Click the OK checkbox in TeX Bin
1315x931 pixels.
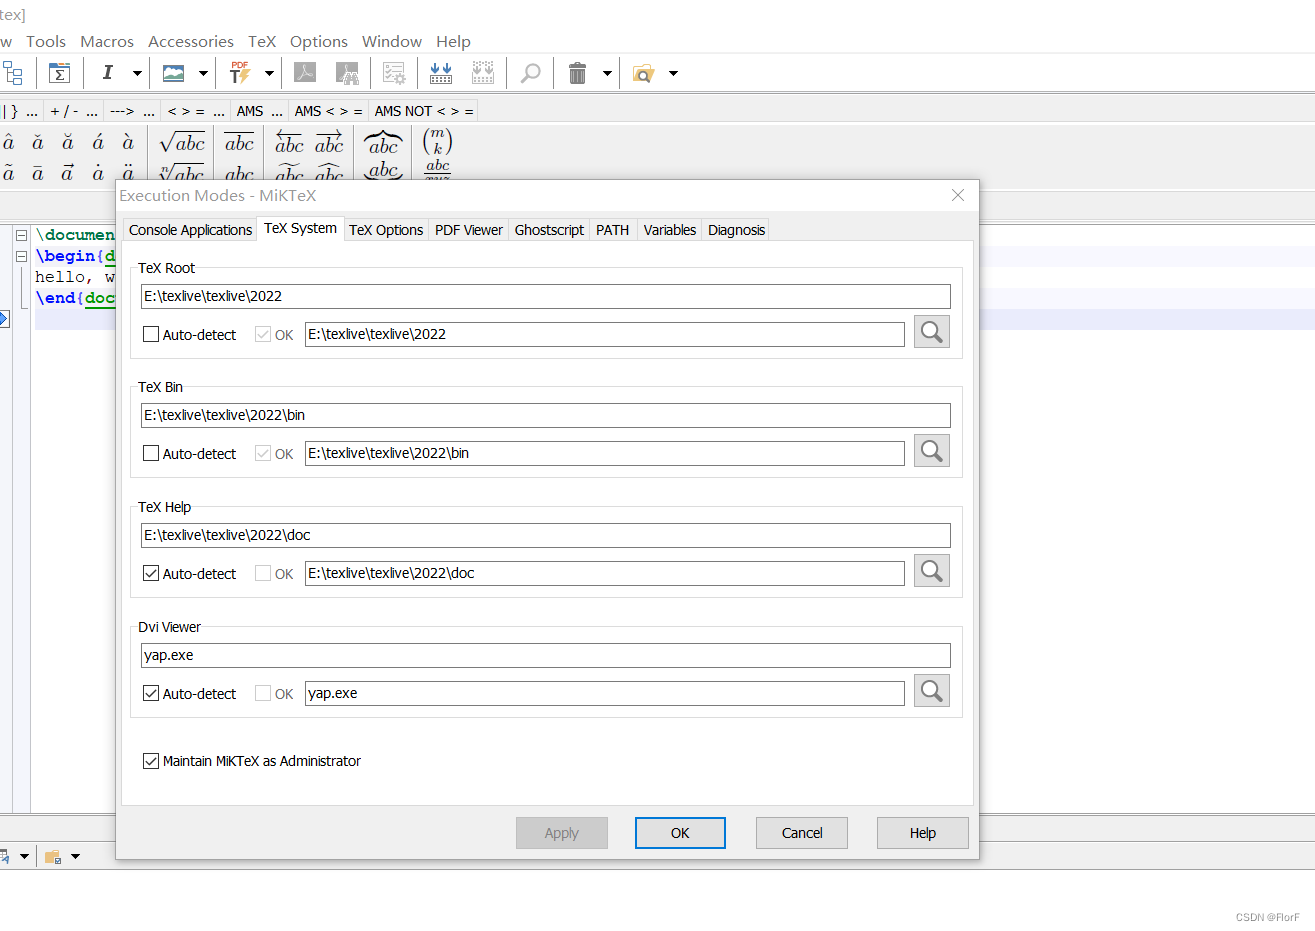click(263, 453)
